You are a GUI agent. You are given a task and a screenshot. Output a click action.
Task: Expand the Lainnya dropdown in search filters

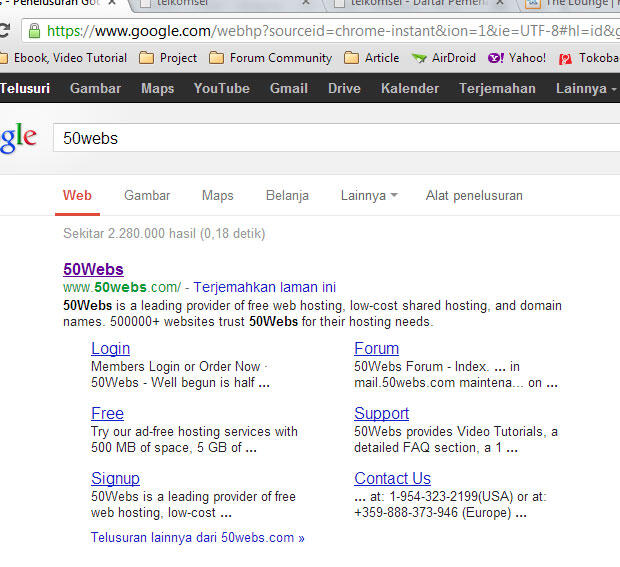coord(369,196)
